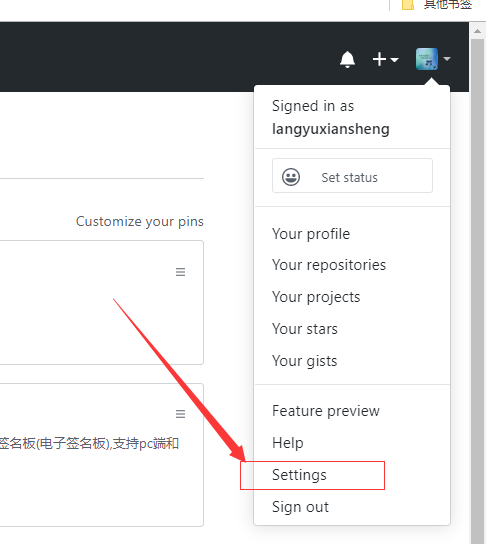486x544 pixels.
Task: Click the first pinned card's drag handle
Action: 180,272
